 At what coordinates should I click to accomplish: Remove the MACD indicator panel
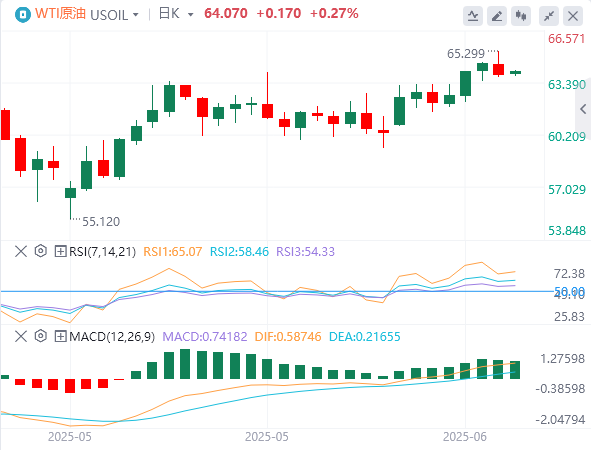21,336
